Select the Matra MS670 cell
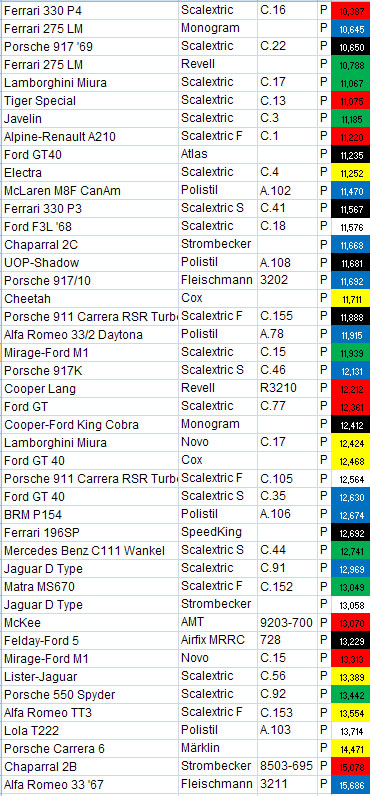 (90, 587)
